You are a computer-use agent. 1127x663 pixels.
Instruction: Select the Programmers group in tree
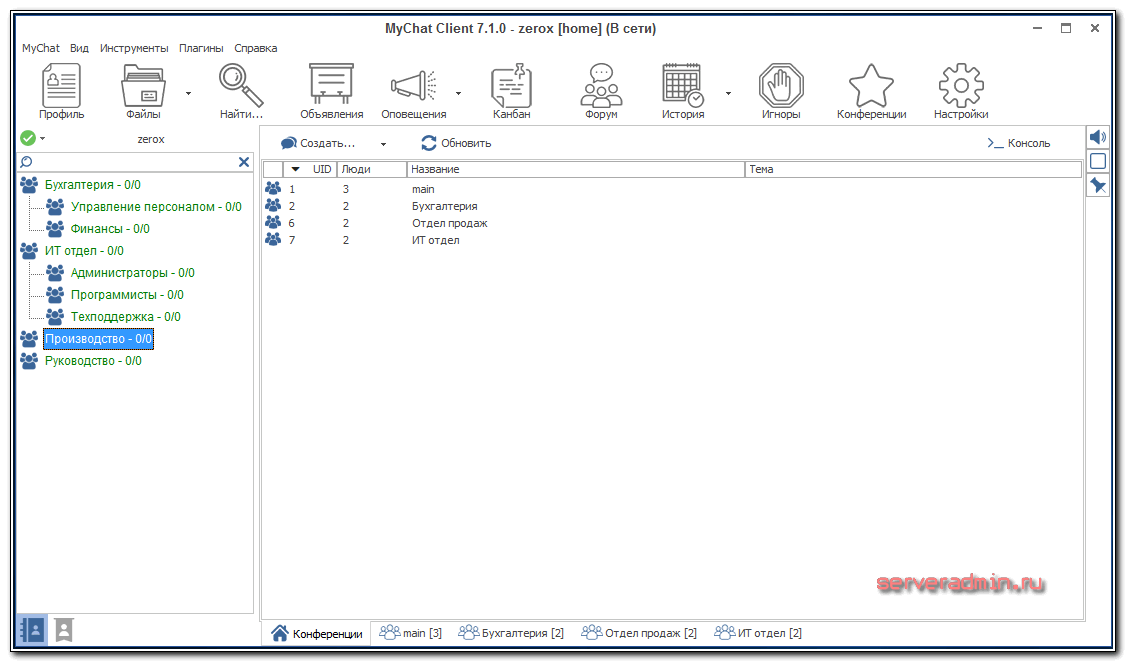[x=127, y=295]
